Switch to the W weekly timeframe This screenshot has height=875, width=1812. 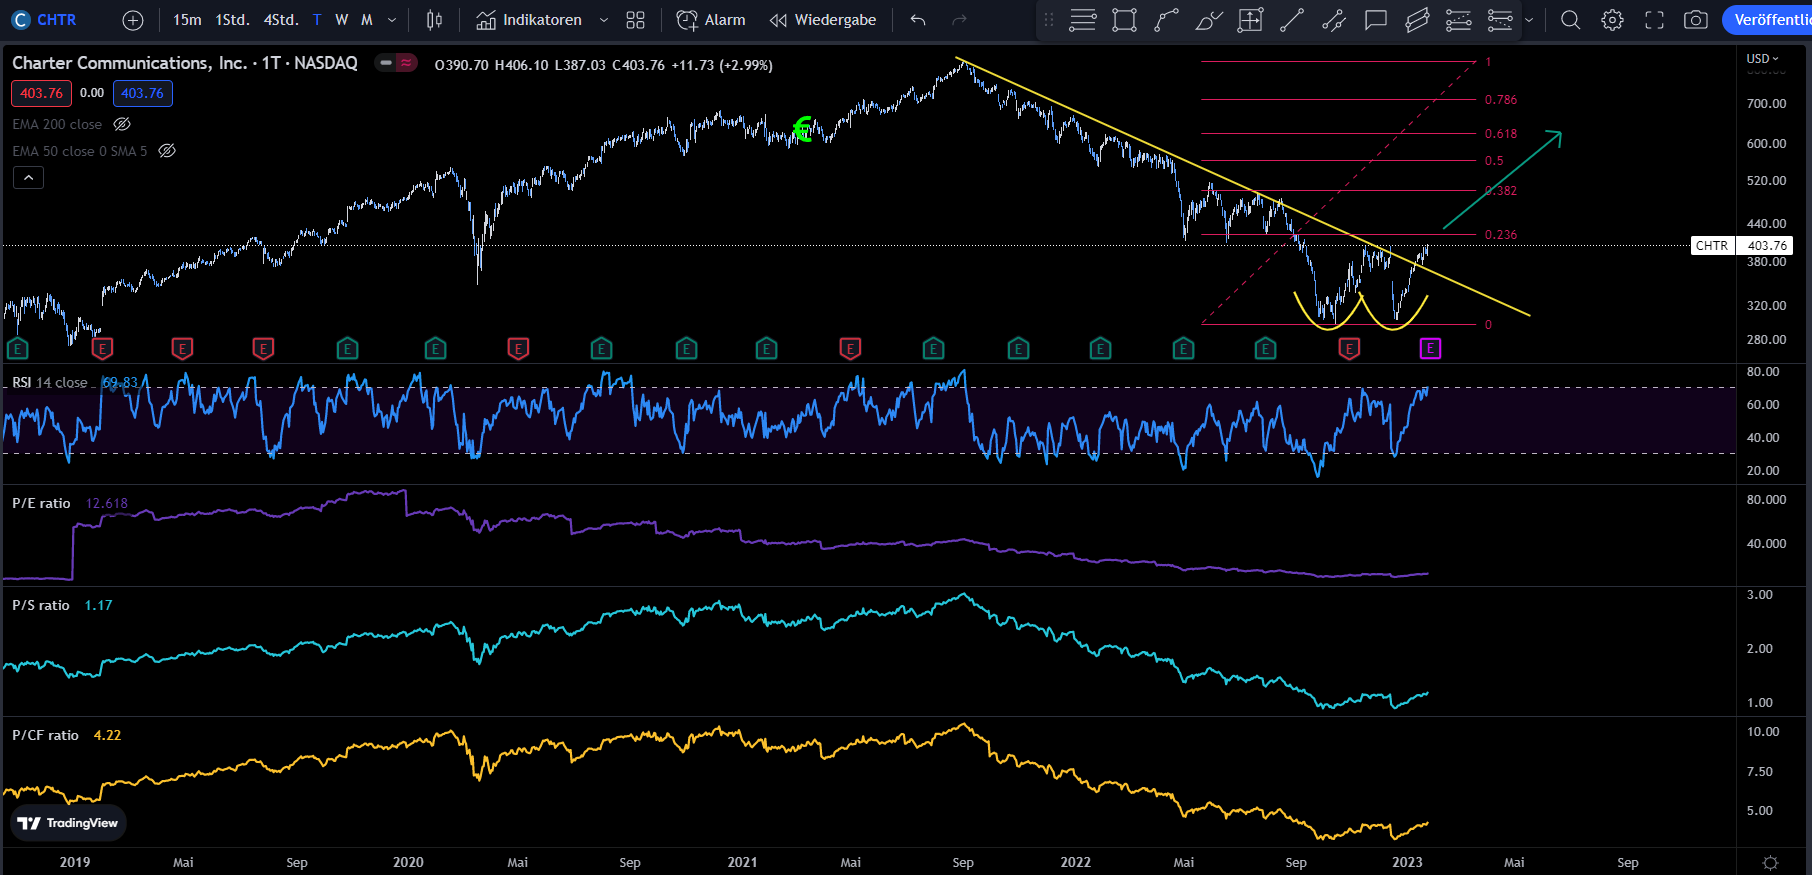click(342, 20)
